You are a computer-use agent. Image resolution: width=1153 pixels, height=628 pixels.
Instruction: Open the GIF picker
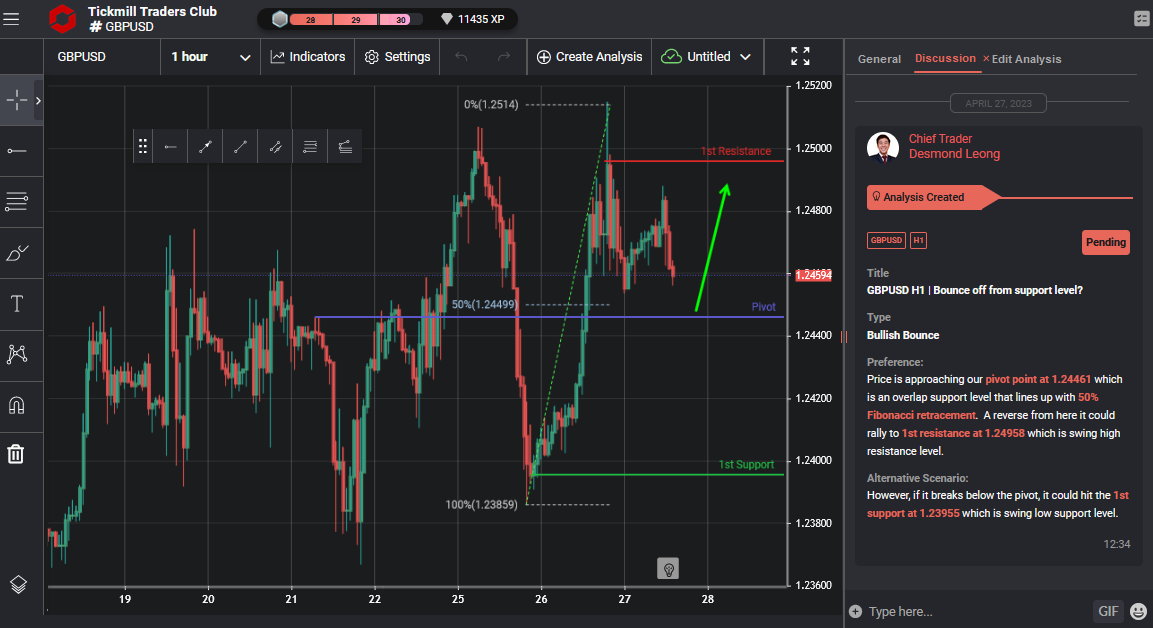click(1107, 611)
